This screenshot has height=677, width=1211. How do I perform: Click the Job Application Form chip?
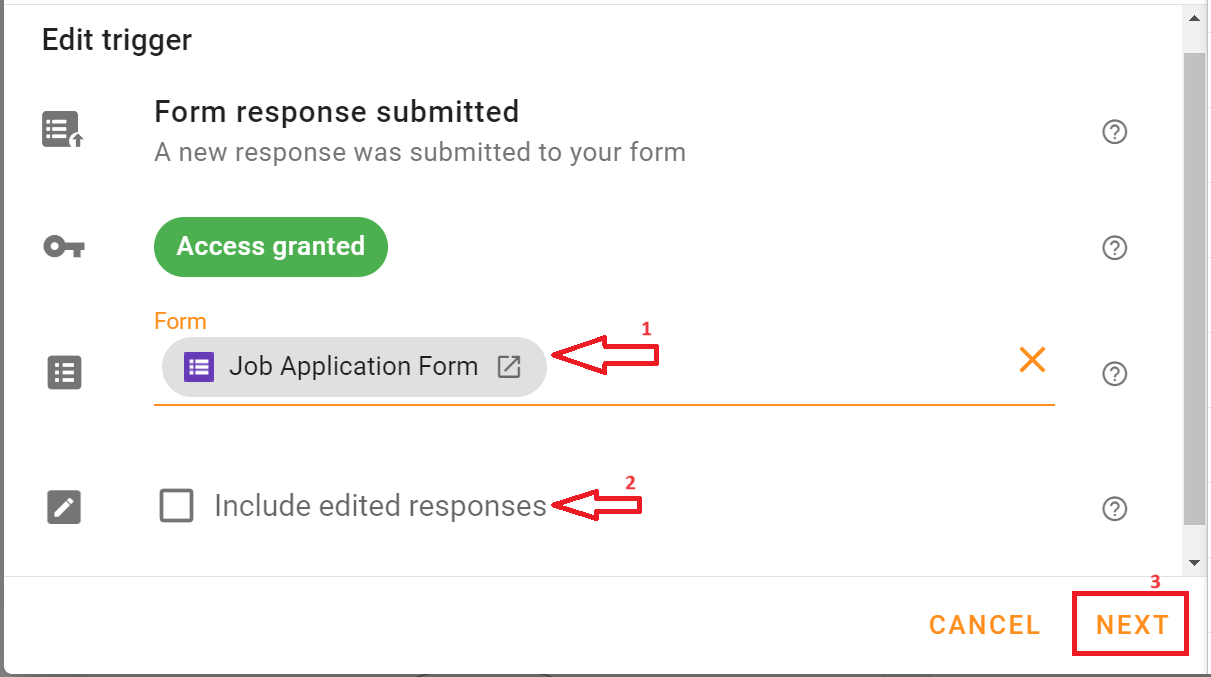(353, 367)
